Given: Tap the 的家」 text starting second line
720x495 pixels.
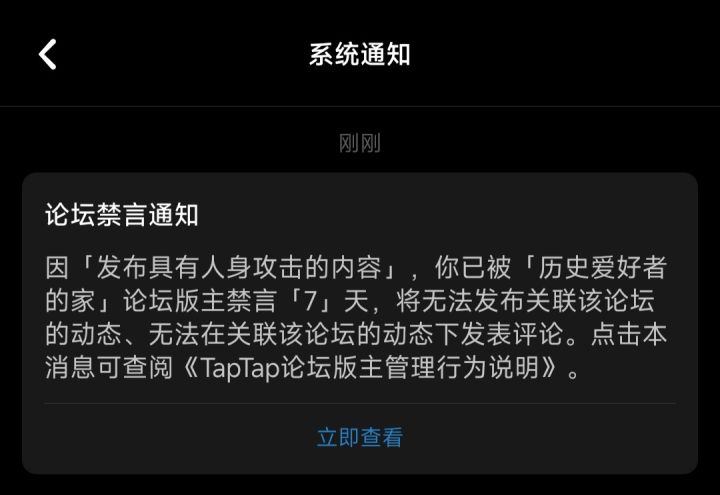Looking at the screenshot, I should (83, 301).
